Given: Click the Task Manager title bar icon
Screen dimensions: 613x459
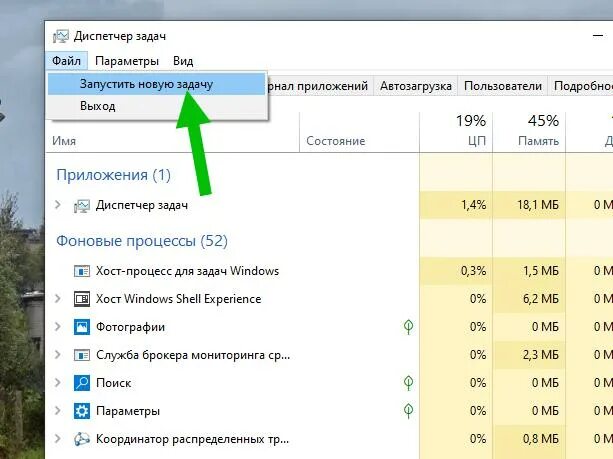Looking at the screenshot, I should [x=61, y=36].
